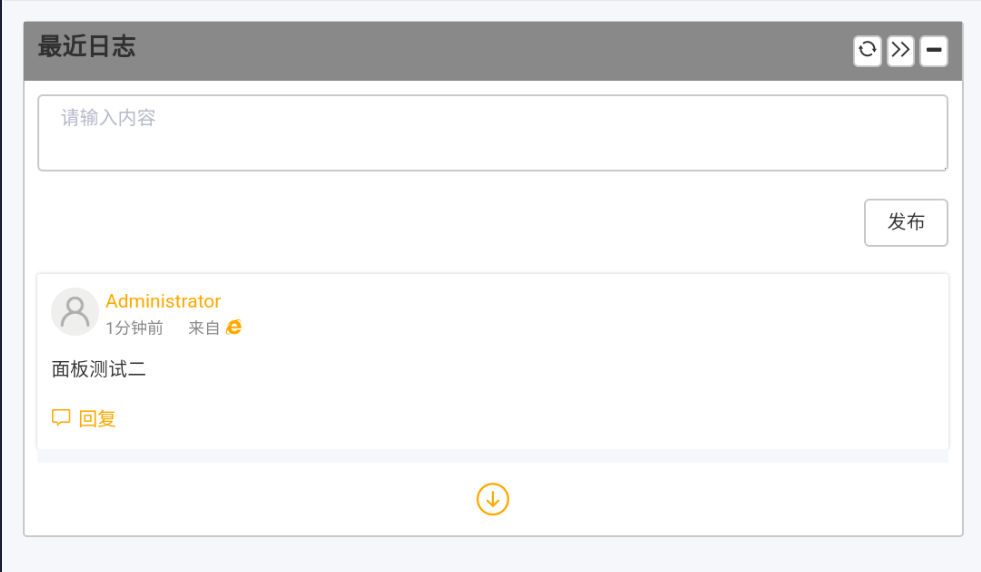
Task: Click the gray divider strip below the post
Action: pos(492,456)
